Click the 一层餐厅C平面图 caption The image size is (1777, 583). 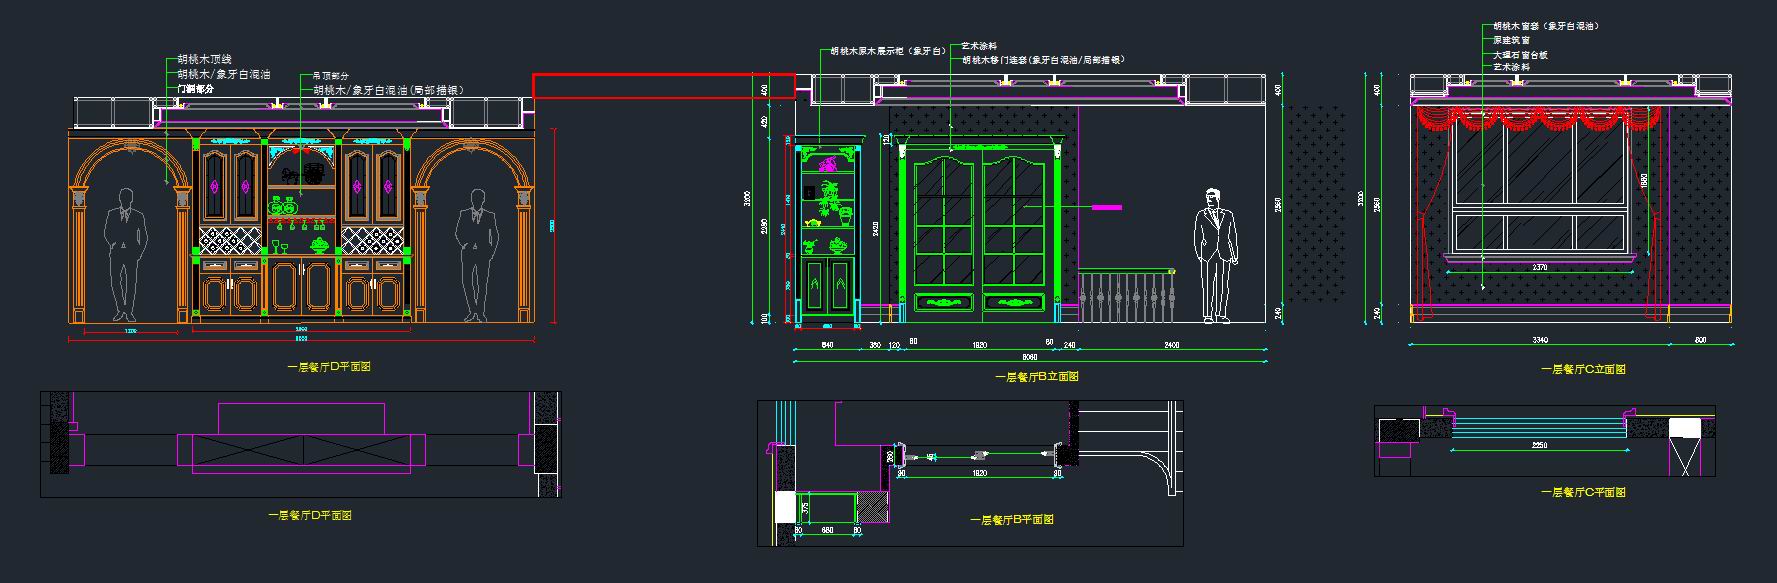pos(1583,492)
